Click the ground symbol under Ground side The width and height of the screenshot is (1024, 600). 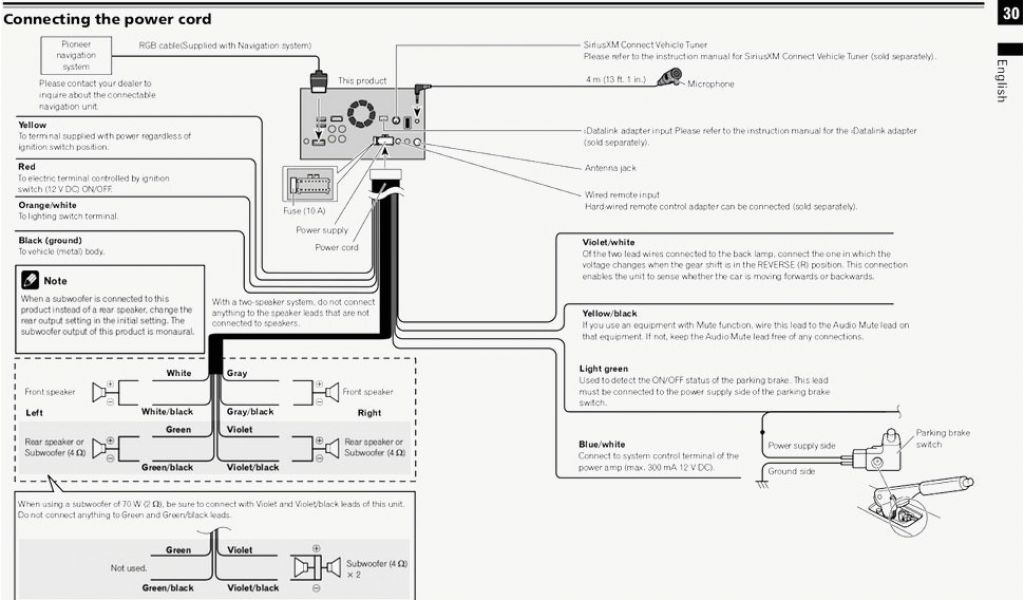click(x=762, y=483)
